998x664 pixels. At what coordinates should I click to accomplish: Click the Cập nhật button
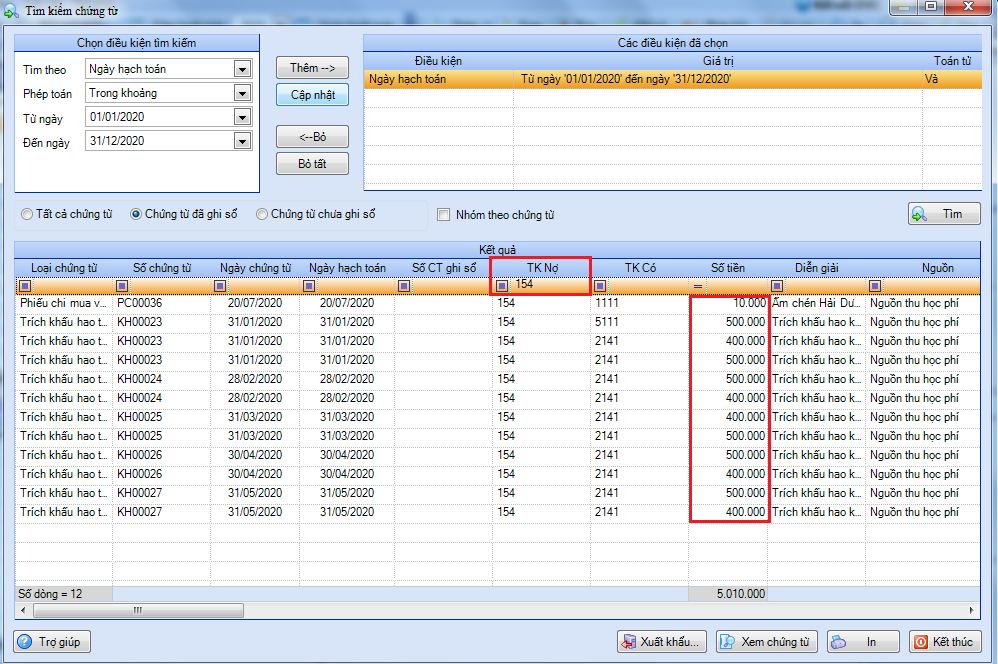click(313, 95)
